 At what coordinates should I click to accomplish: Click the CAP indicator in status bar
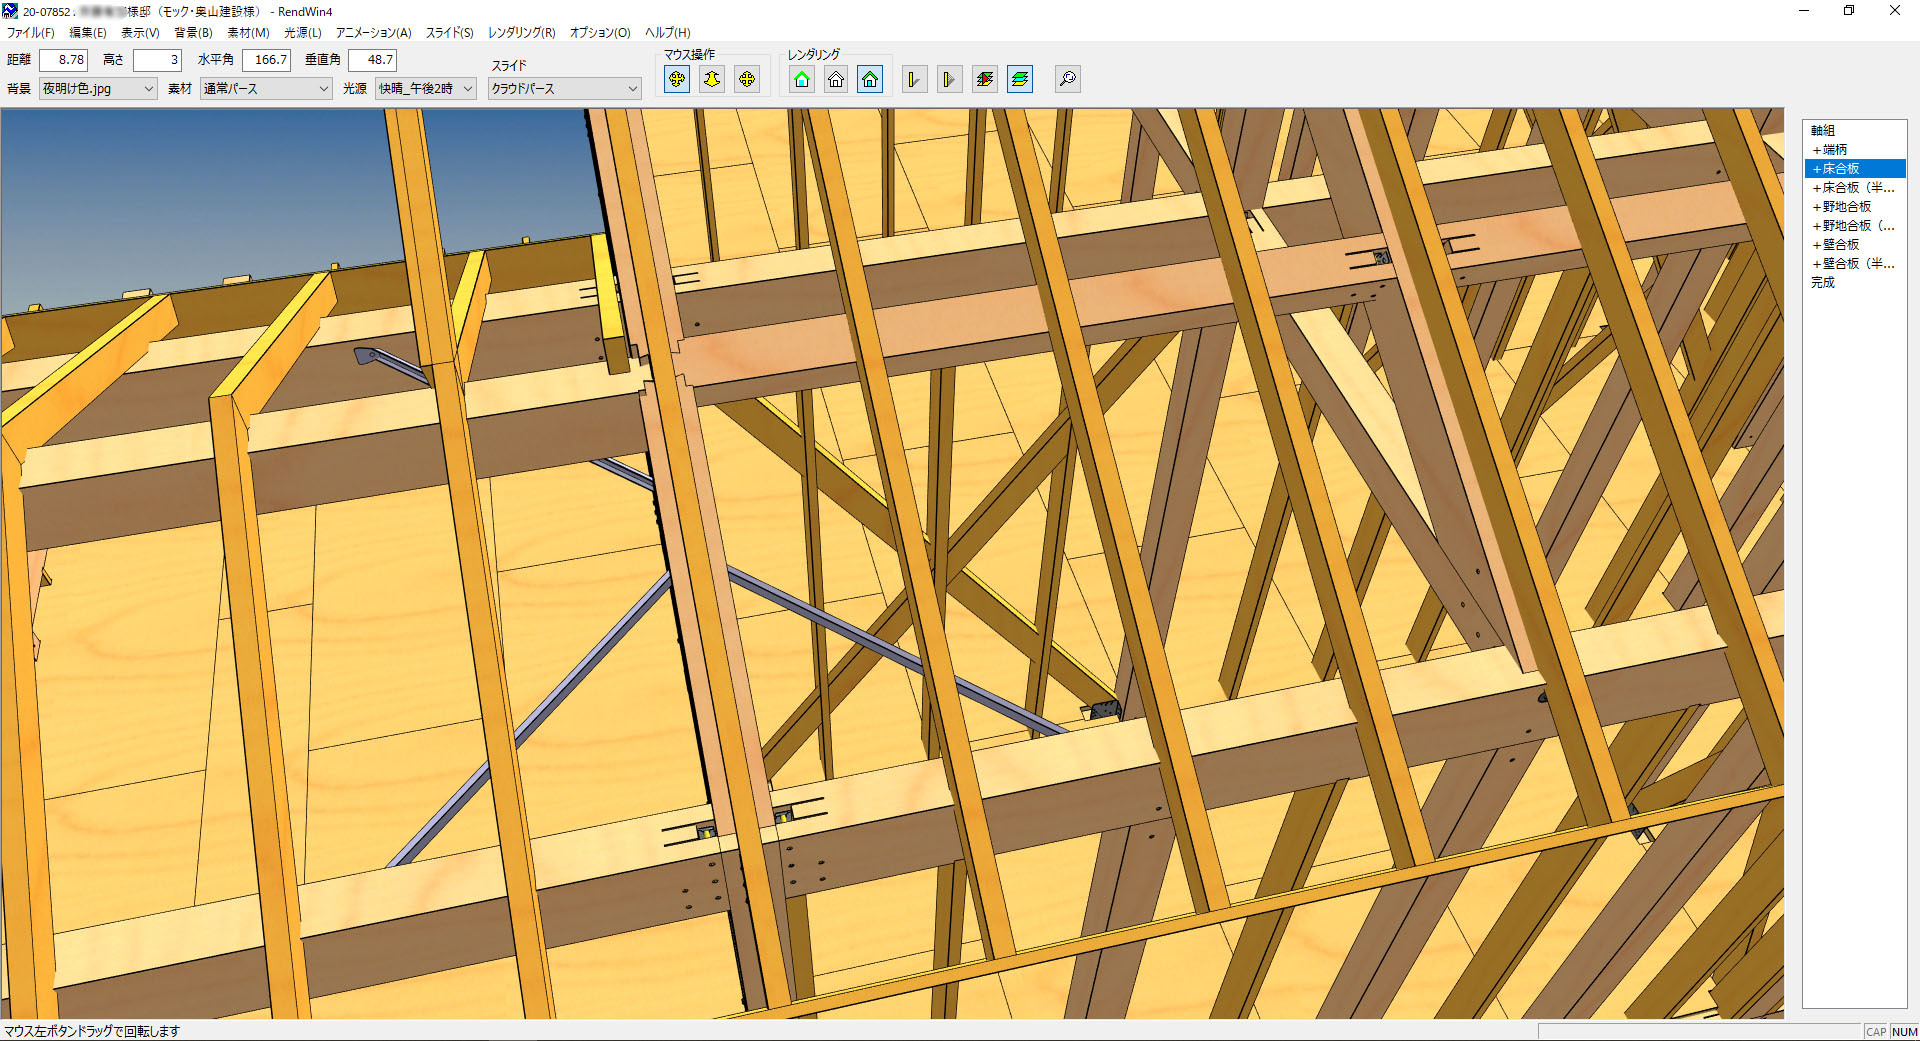(1876, 1032)
